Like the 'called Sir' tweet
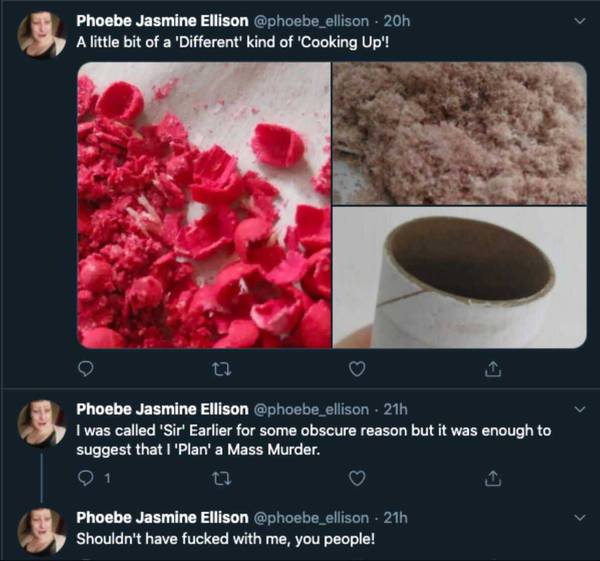The image size is (600, 561). 356,479
